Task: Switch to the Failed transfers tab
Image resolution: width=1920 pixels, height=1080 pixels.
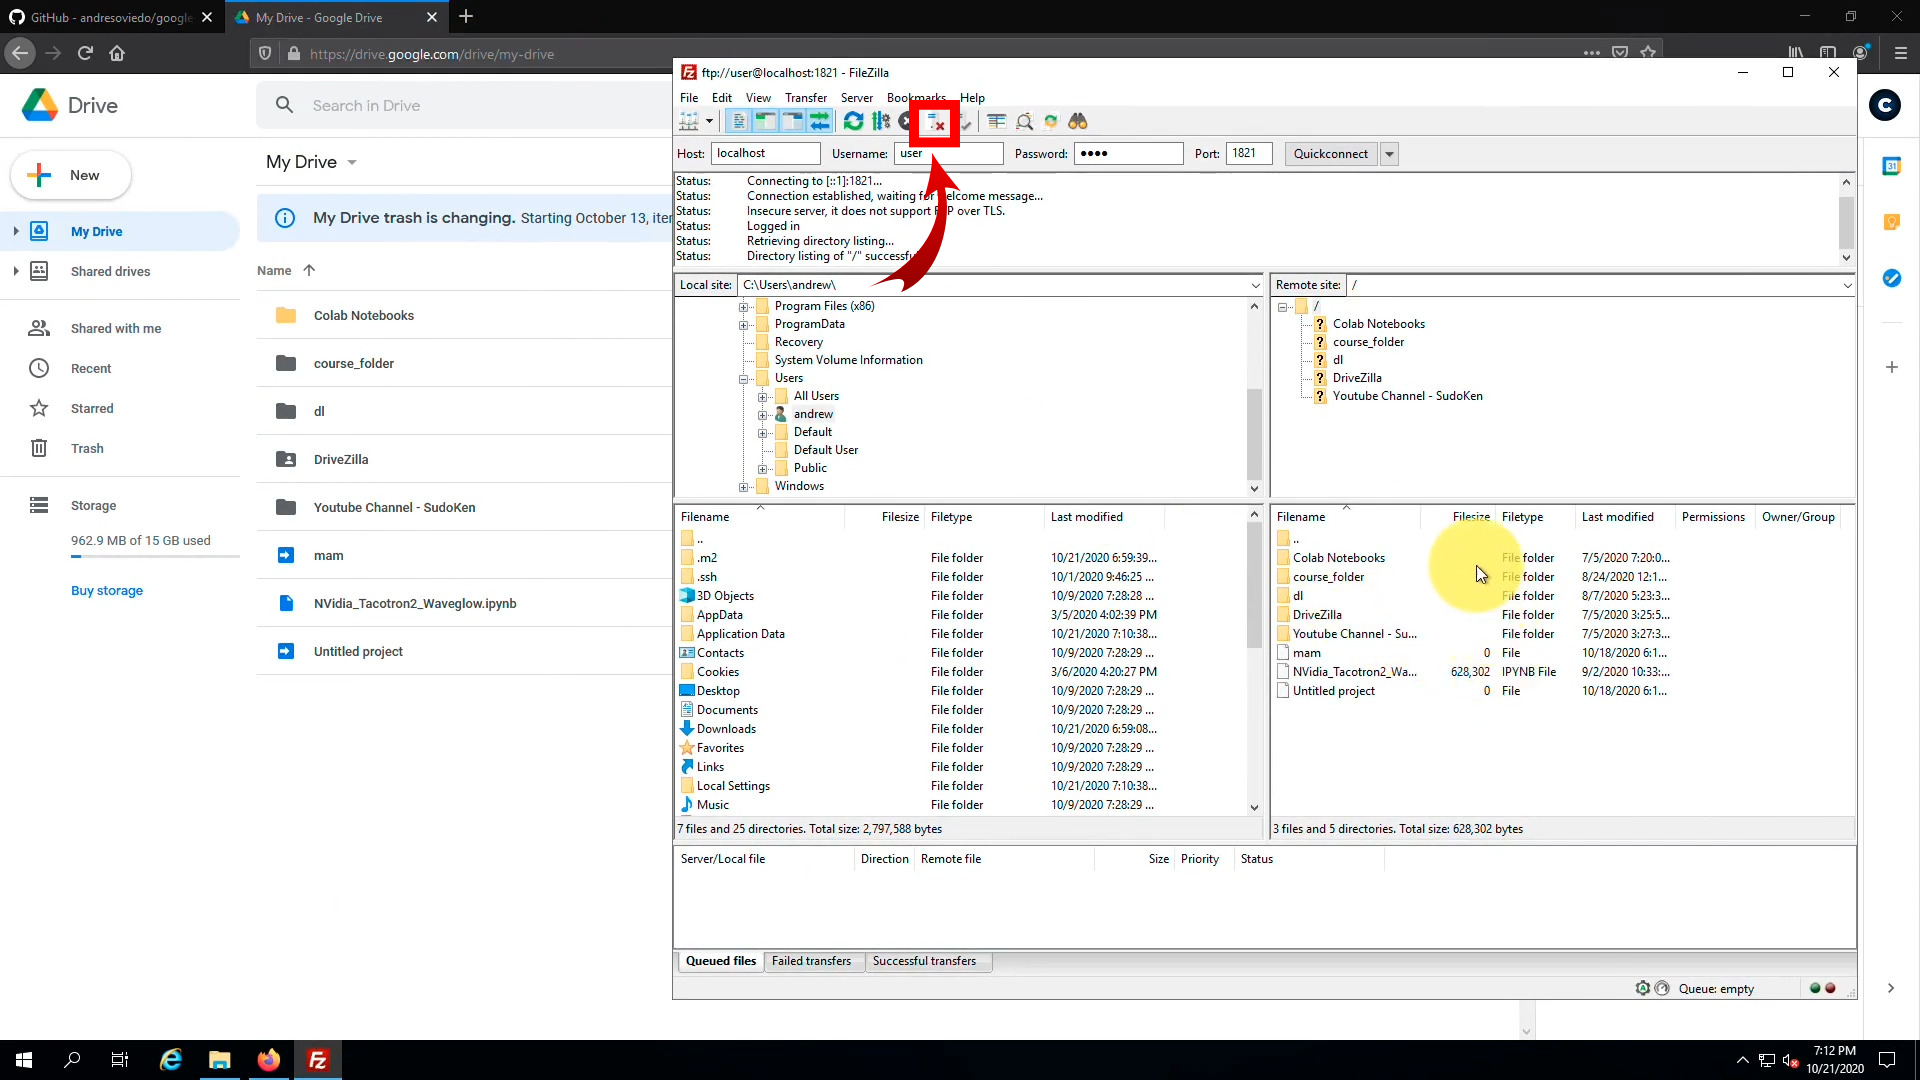Action: pyautogui.click(x=811, y=961)
